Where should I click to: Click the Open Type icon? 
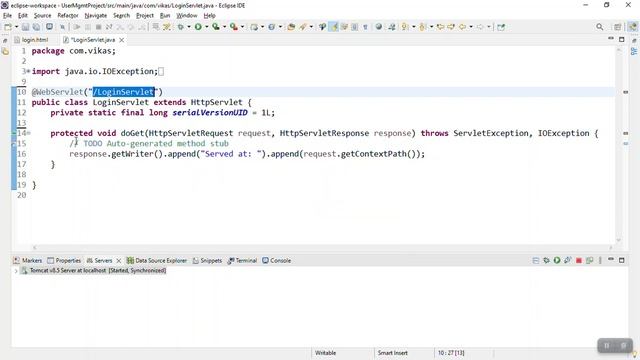291,27
